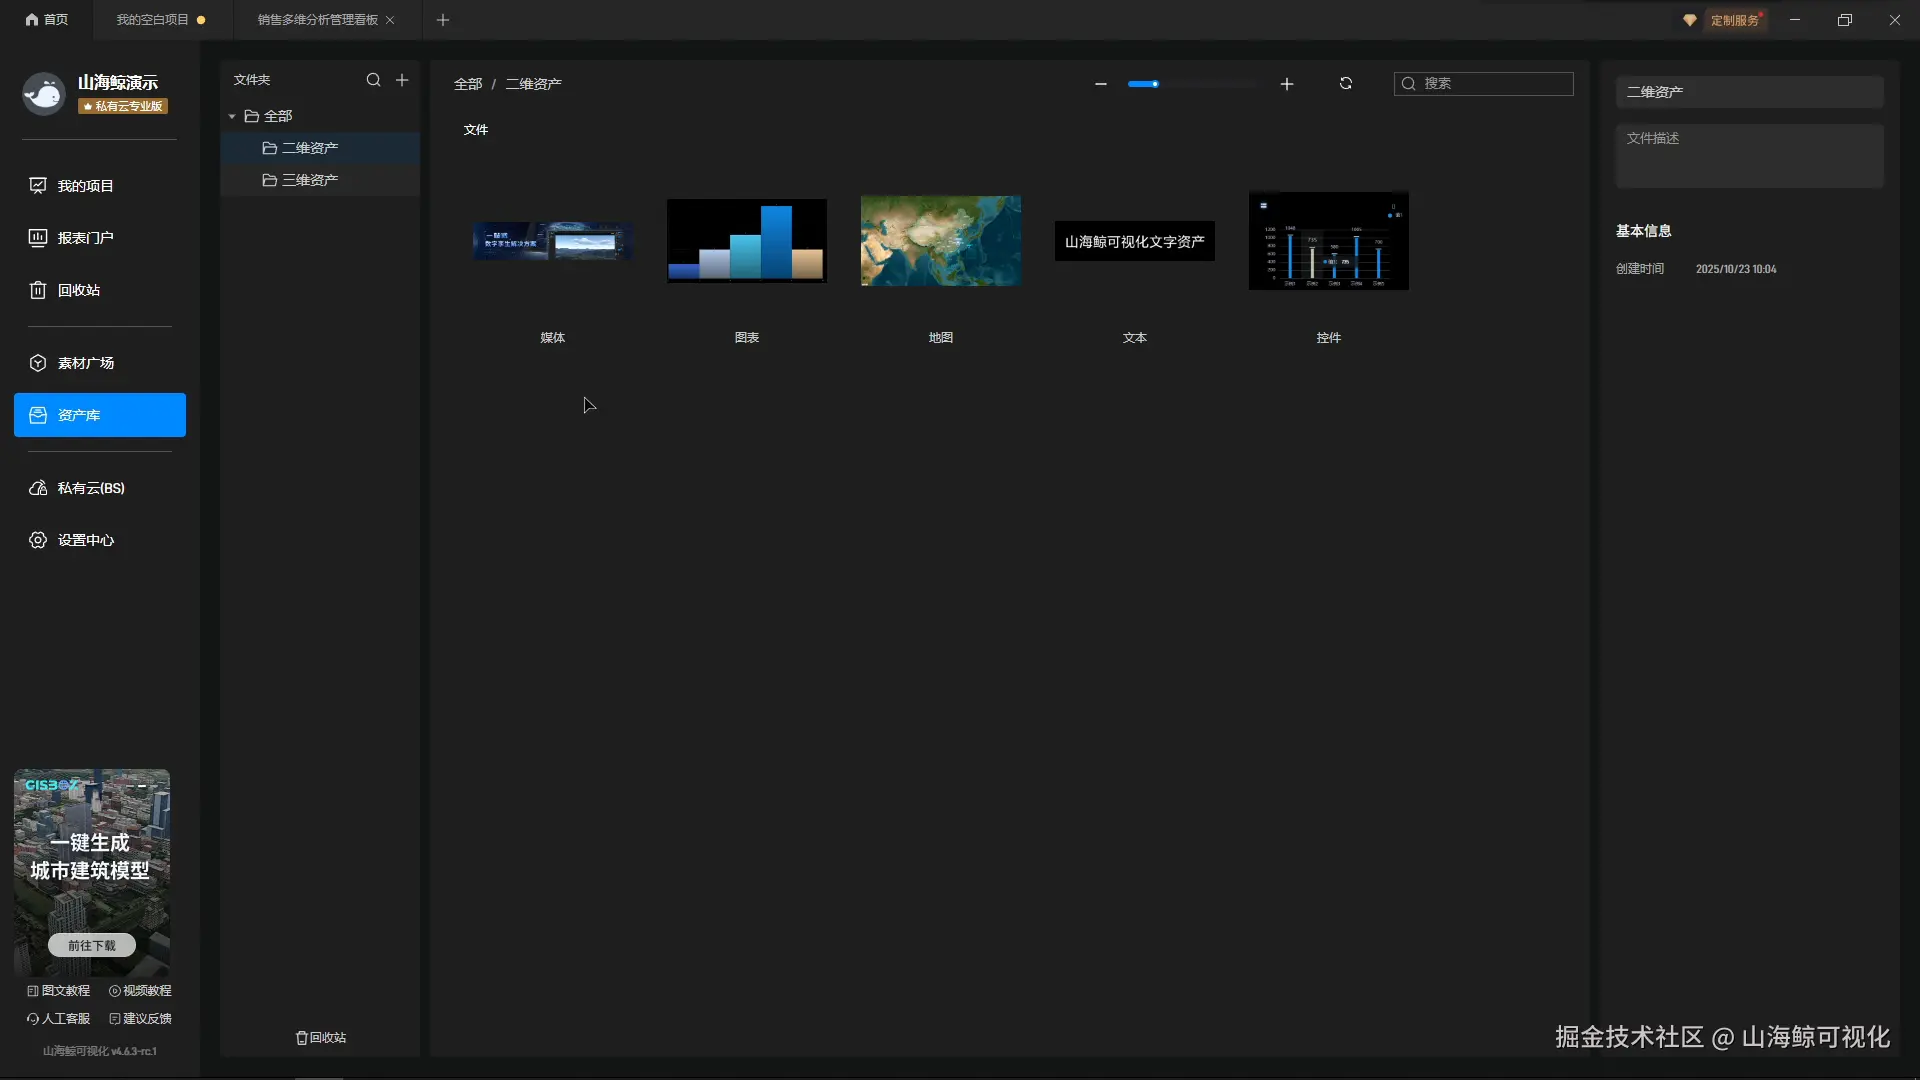The width and height of the screenshot is (1920, 1080).
Task: Zoom in thumbnails with plus icon
Action: [1287, 84]
